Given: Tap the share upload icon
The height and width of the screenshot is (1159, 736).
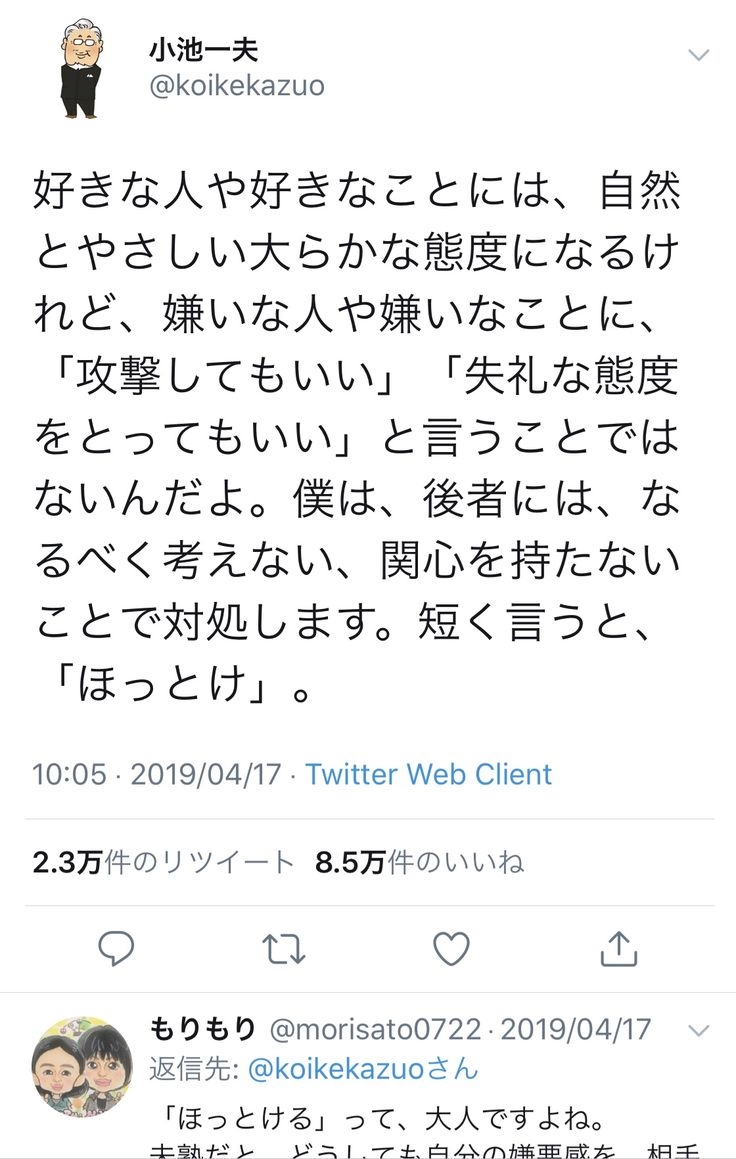Looking at the screenshot, I should click(618, 947).
